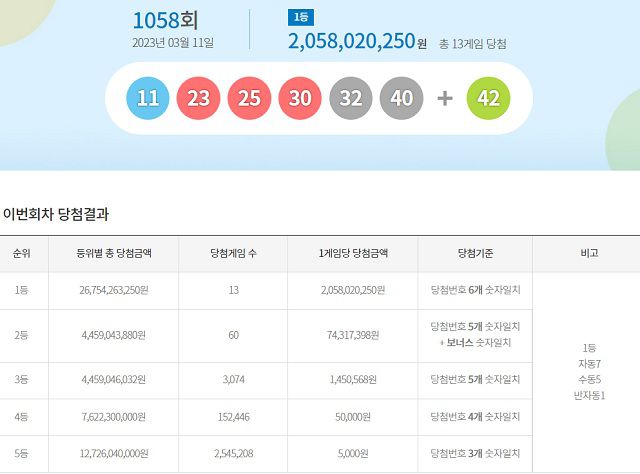640x474 pixels.
Task: Select the gray ball numbered 32
Action: pos(351,99)
